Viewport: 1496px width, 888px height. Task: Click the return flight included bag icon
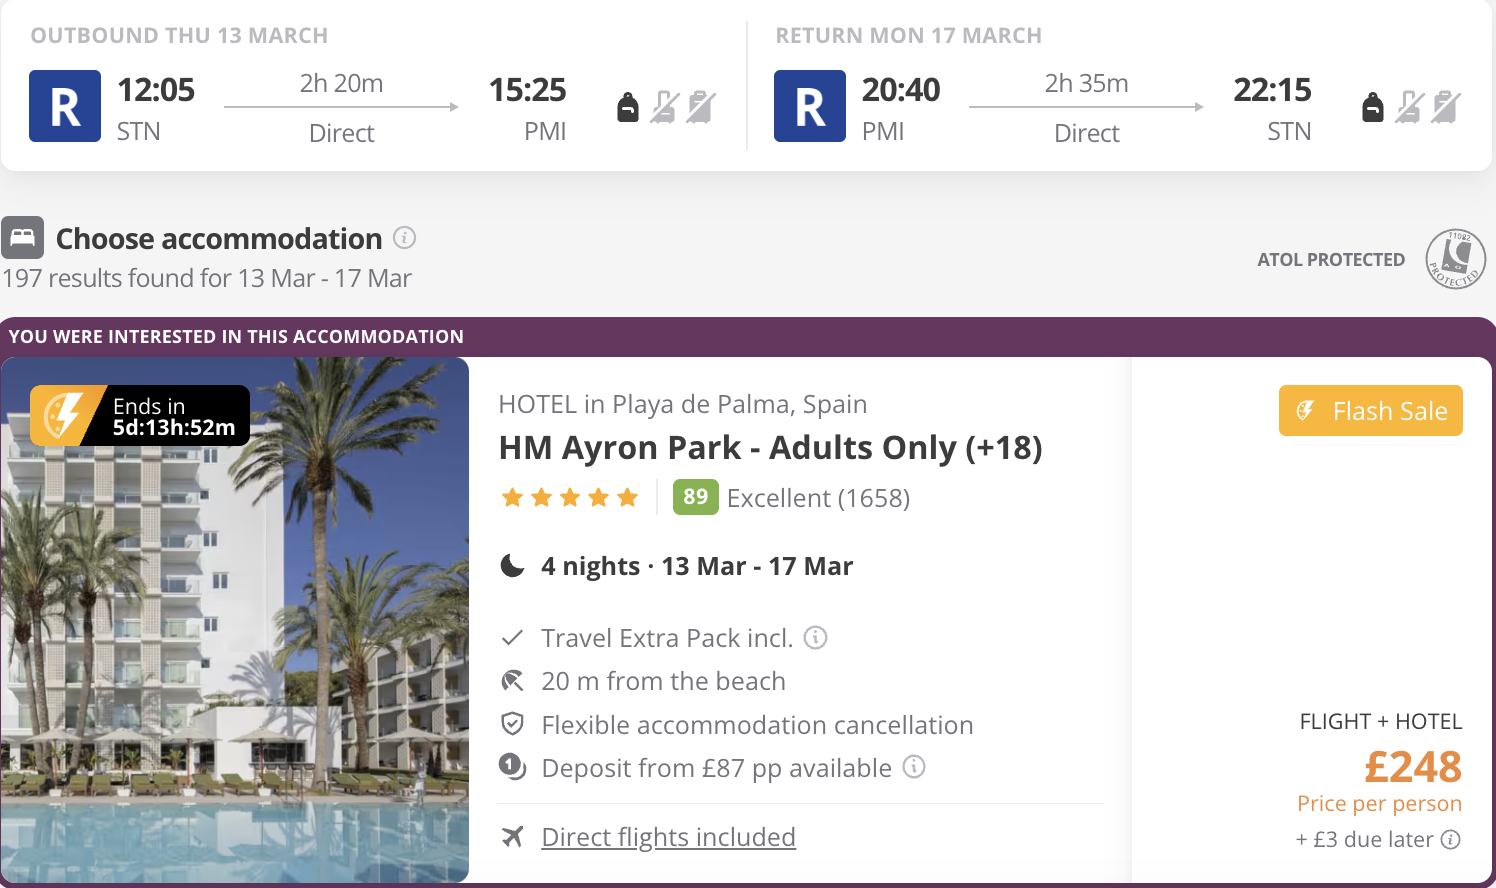pos(1373,107)
